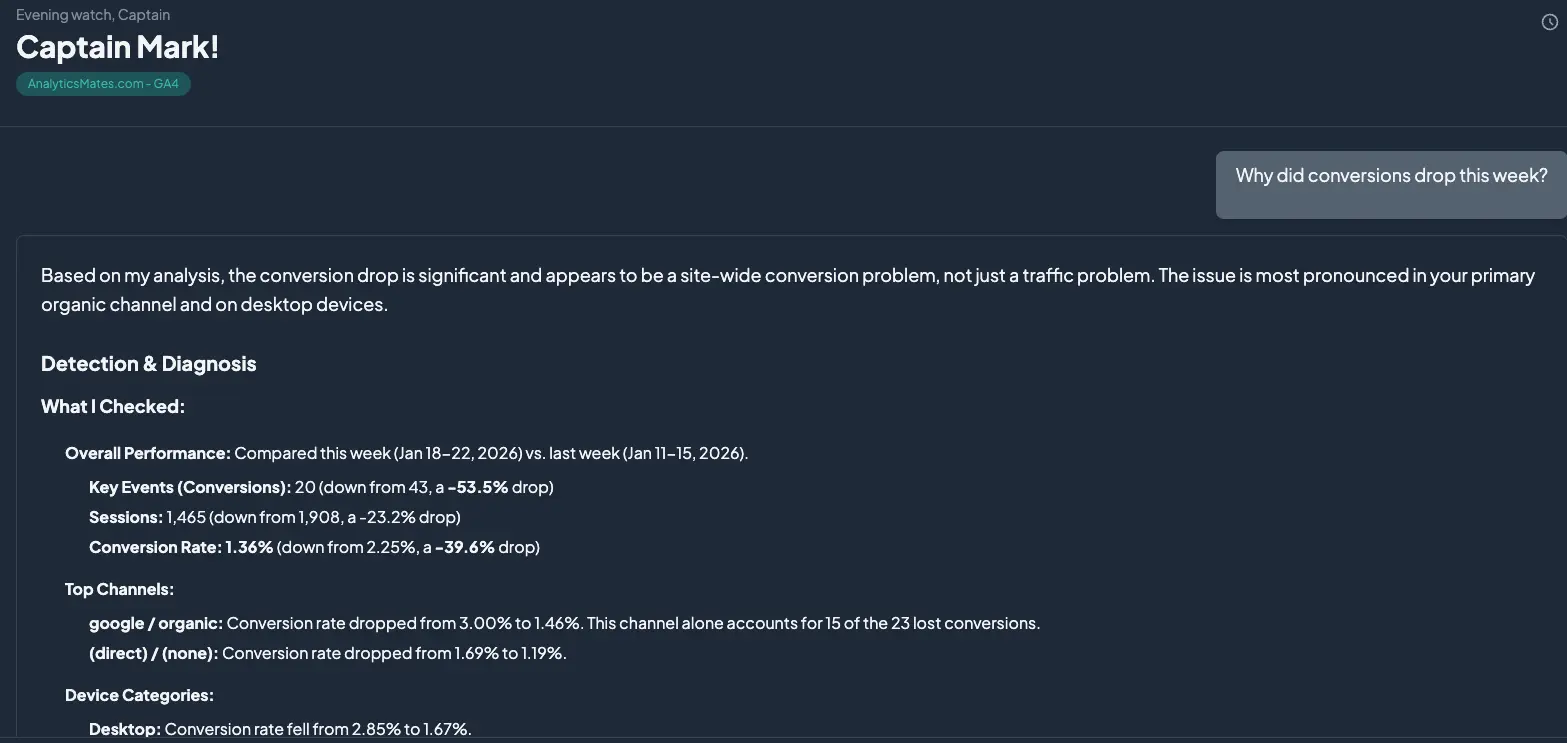Click the 'Device Categories:' section label
The height and width of the screenshot is (743, 1567).
point(139,693)
